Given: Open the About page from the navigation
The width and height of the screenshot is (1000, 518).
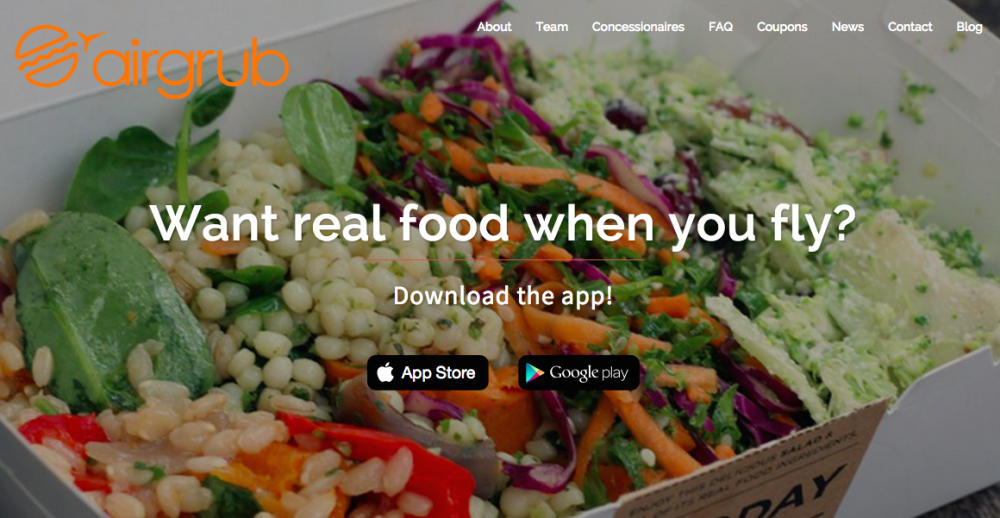Looking at the screenshot, I should pos(494,27).
